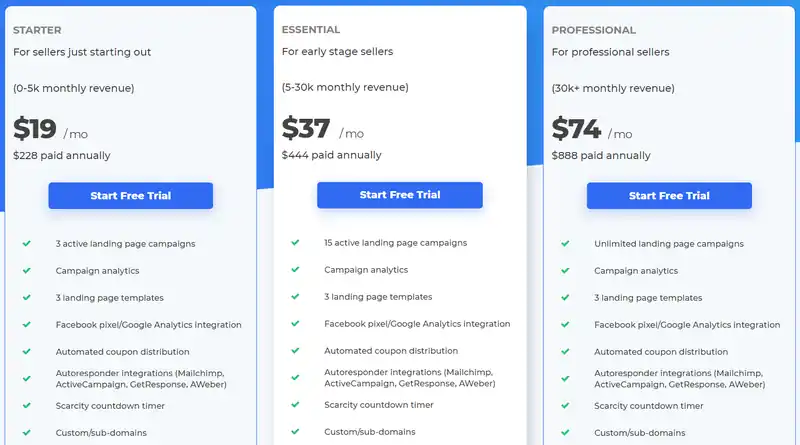Click checkmark beside Unlimited landing page campaigns
This screenshot has width=800, height=445.
point(565,243)
